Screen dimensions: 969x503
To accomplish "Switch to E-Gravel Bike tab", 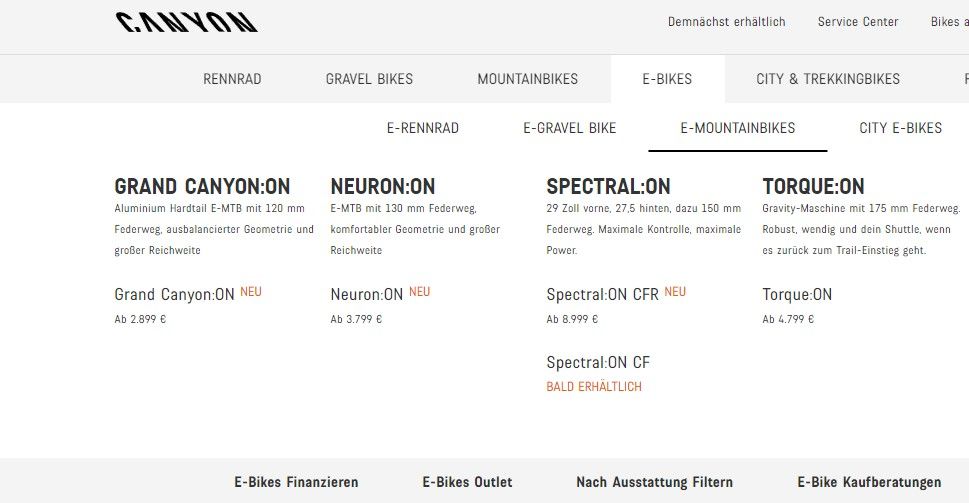I will point(570,128).
